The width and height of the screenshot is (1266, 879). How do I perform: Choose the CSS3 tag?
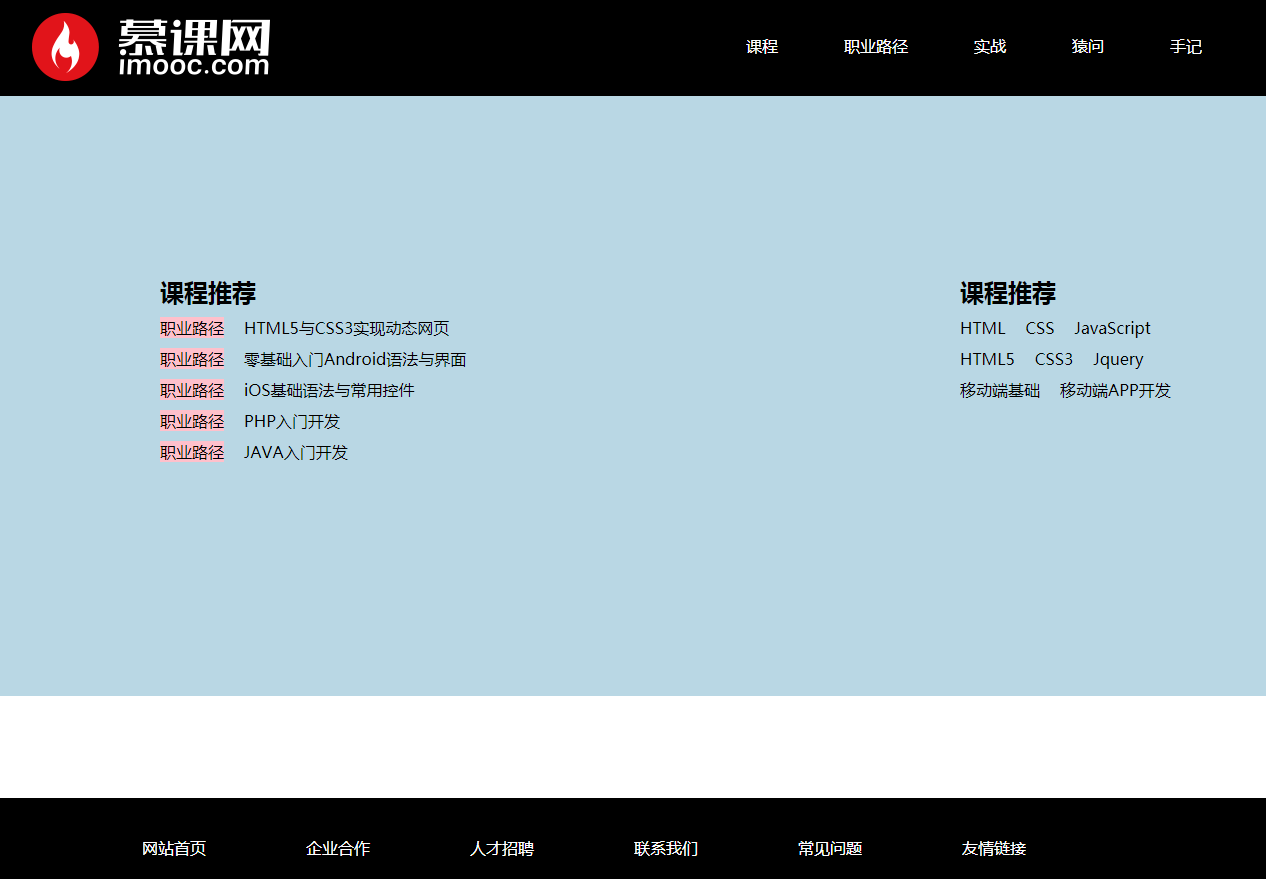[1054, 359]
